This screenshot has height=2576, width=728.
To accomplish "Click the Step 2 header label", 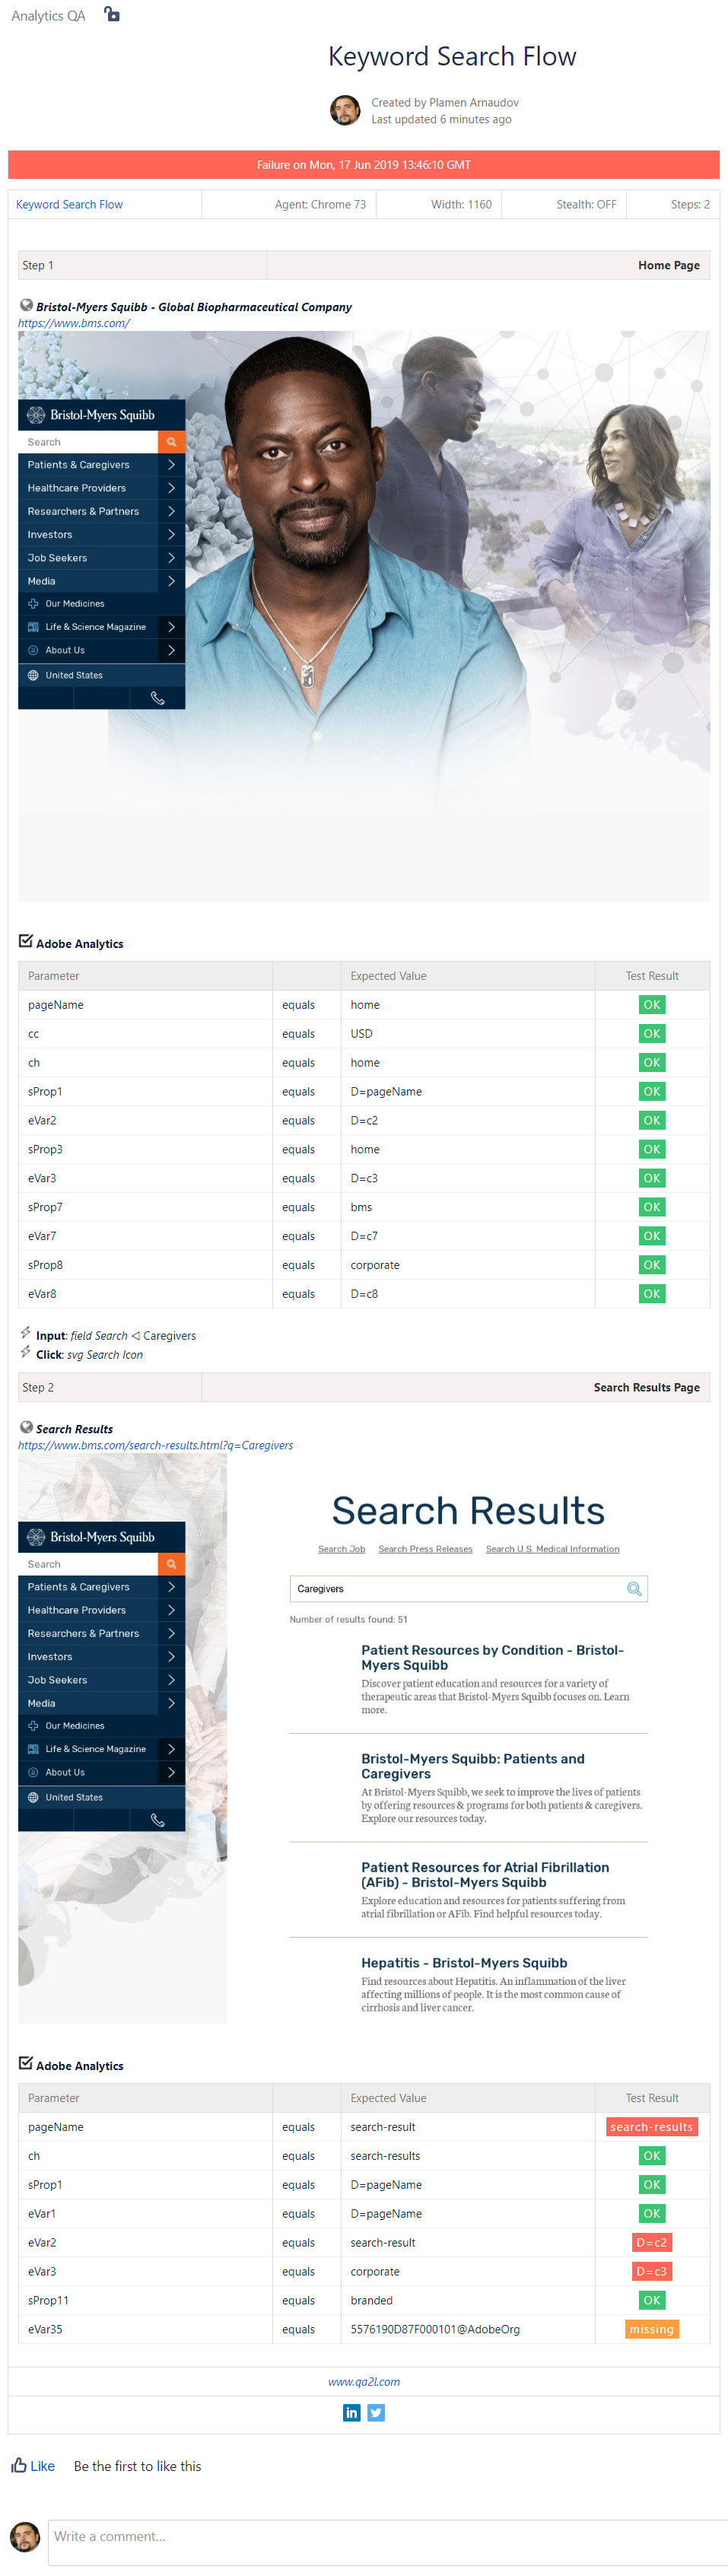I will coord(38,1387).
